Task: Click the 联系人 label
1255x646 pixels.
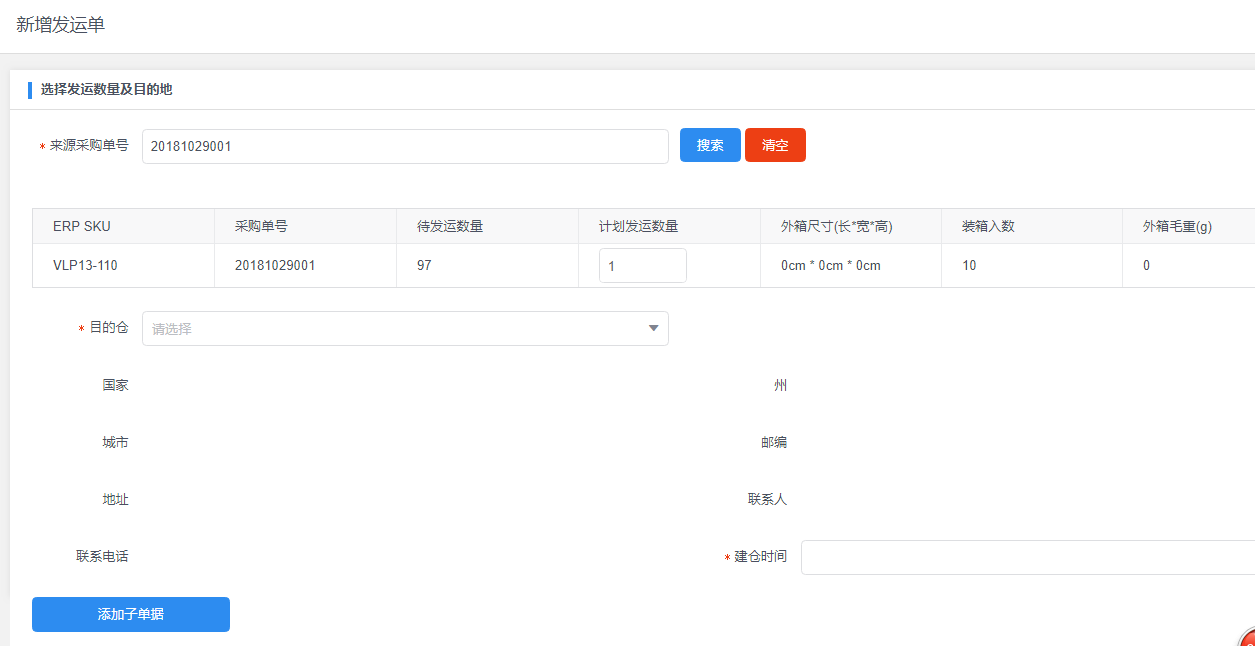Action: pos(767,499)
